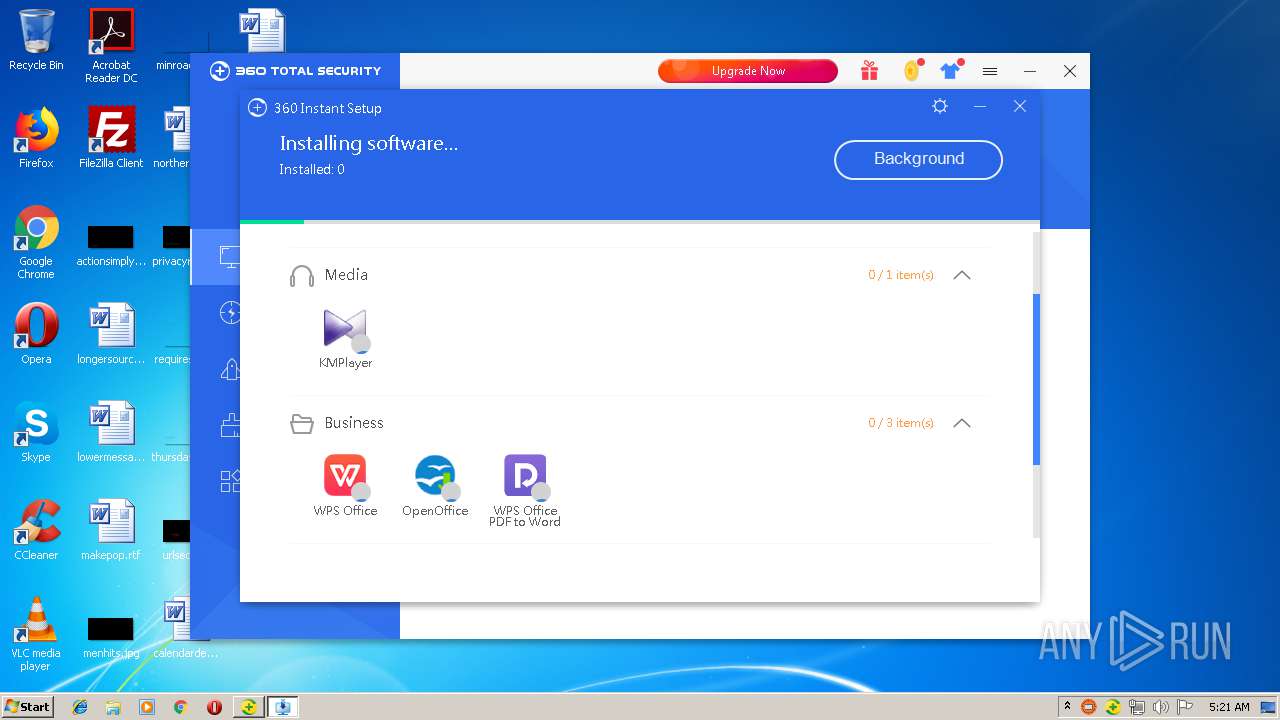Launch Google Chrome from the desktop
Screen dimensions: 1280x720
coord(36,243)
